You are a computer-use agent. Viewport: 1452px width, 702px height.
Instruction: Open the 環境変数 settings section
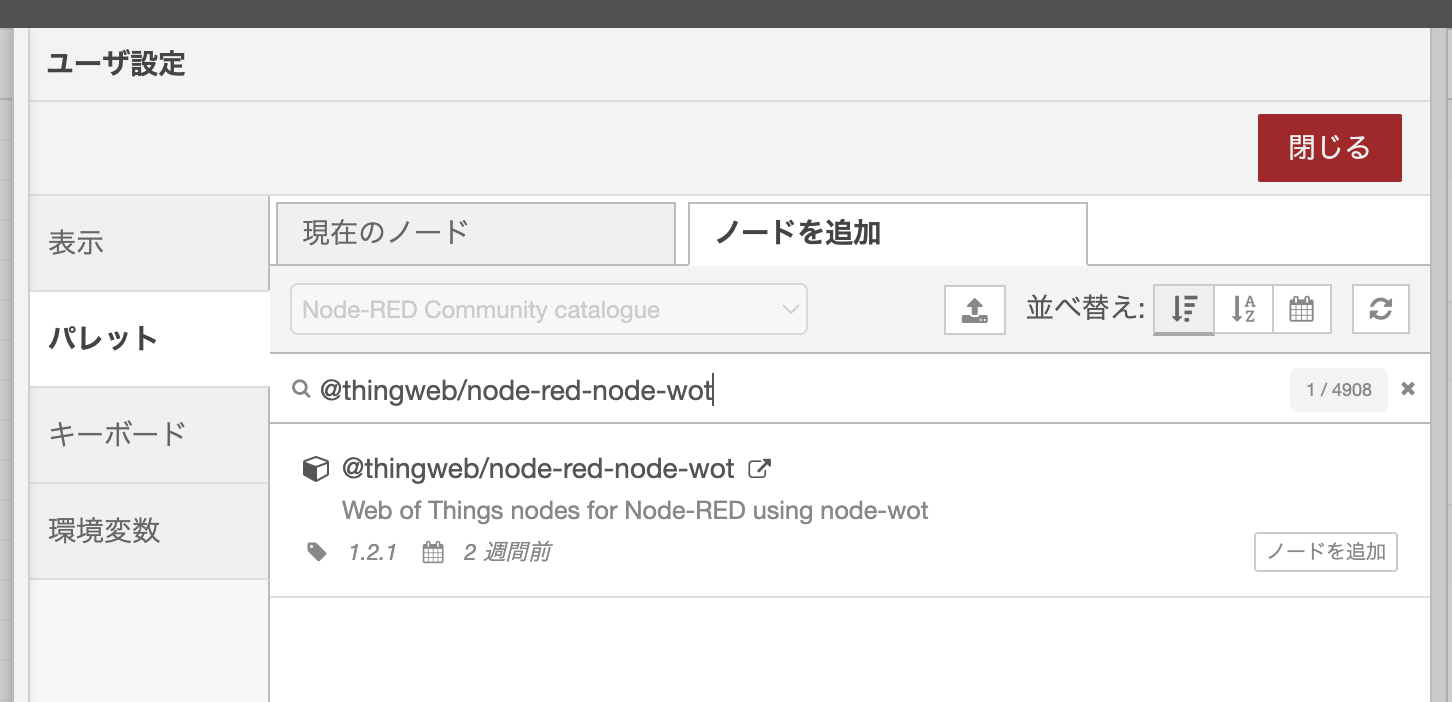(149, 531)
